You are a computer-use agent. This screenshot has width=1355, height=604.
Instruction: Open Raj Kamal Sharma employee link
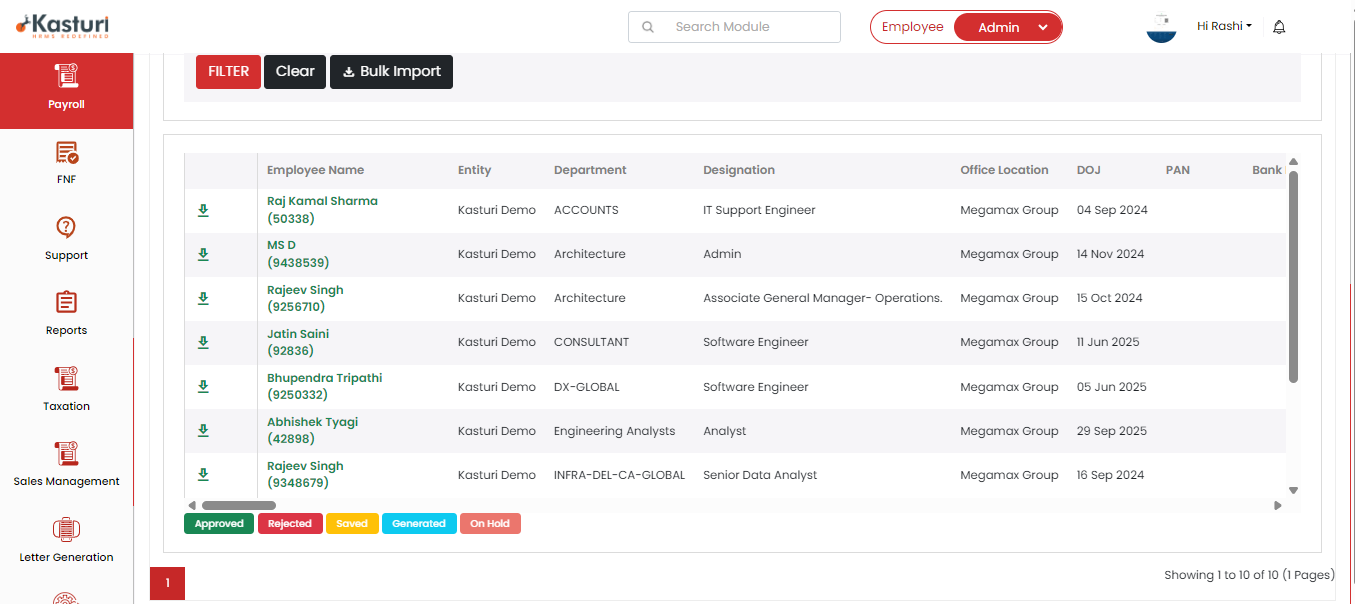(x=322, y=210)
